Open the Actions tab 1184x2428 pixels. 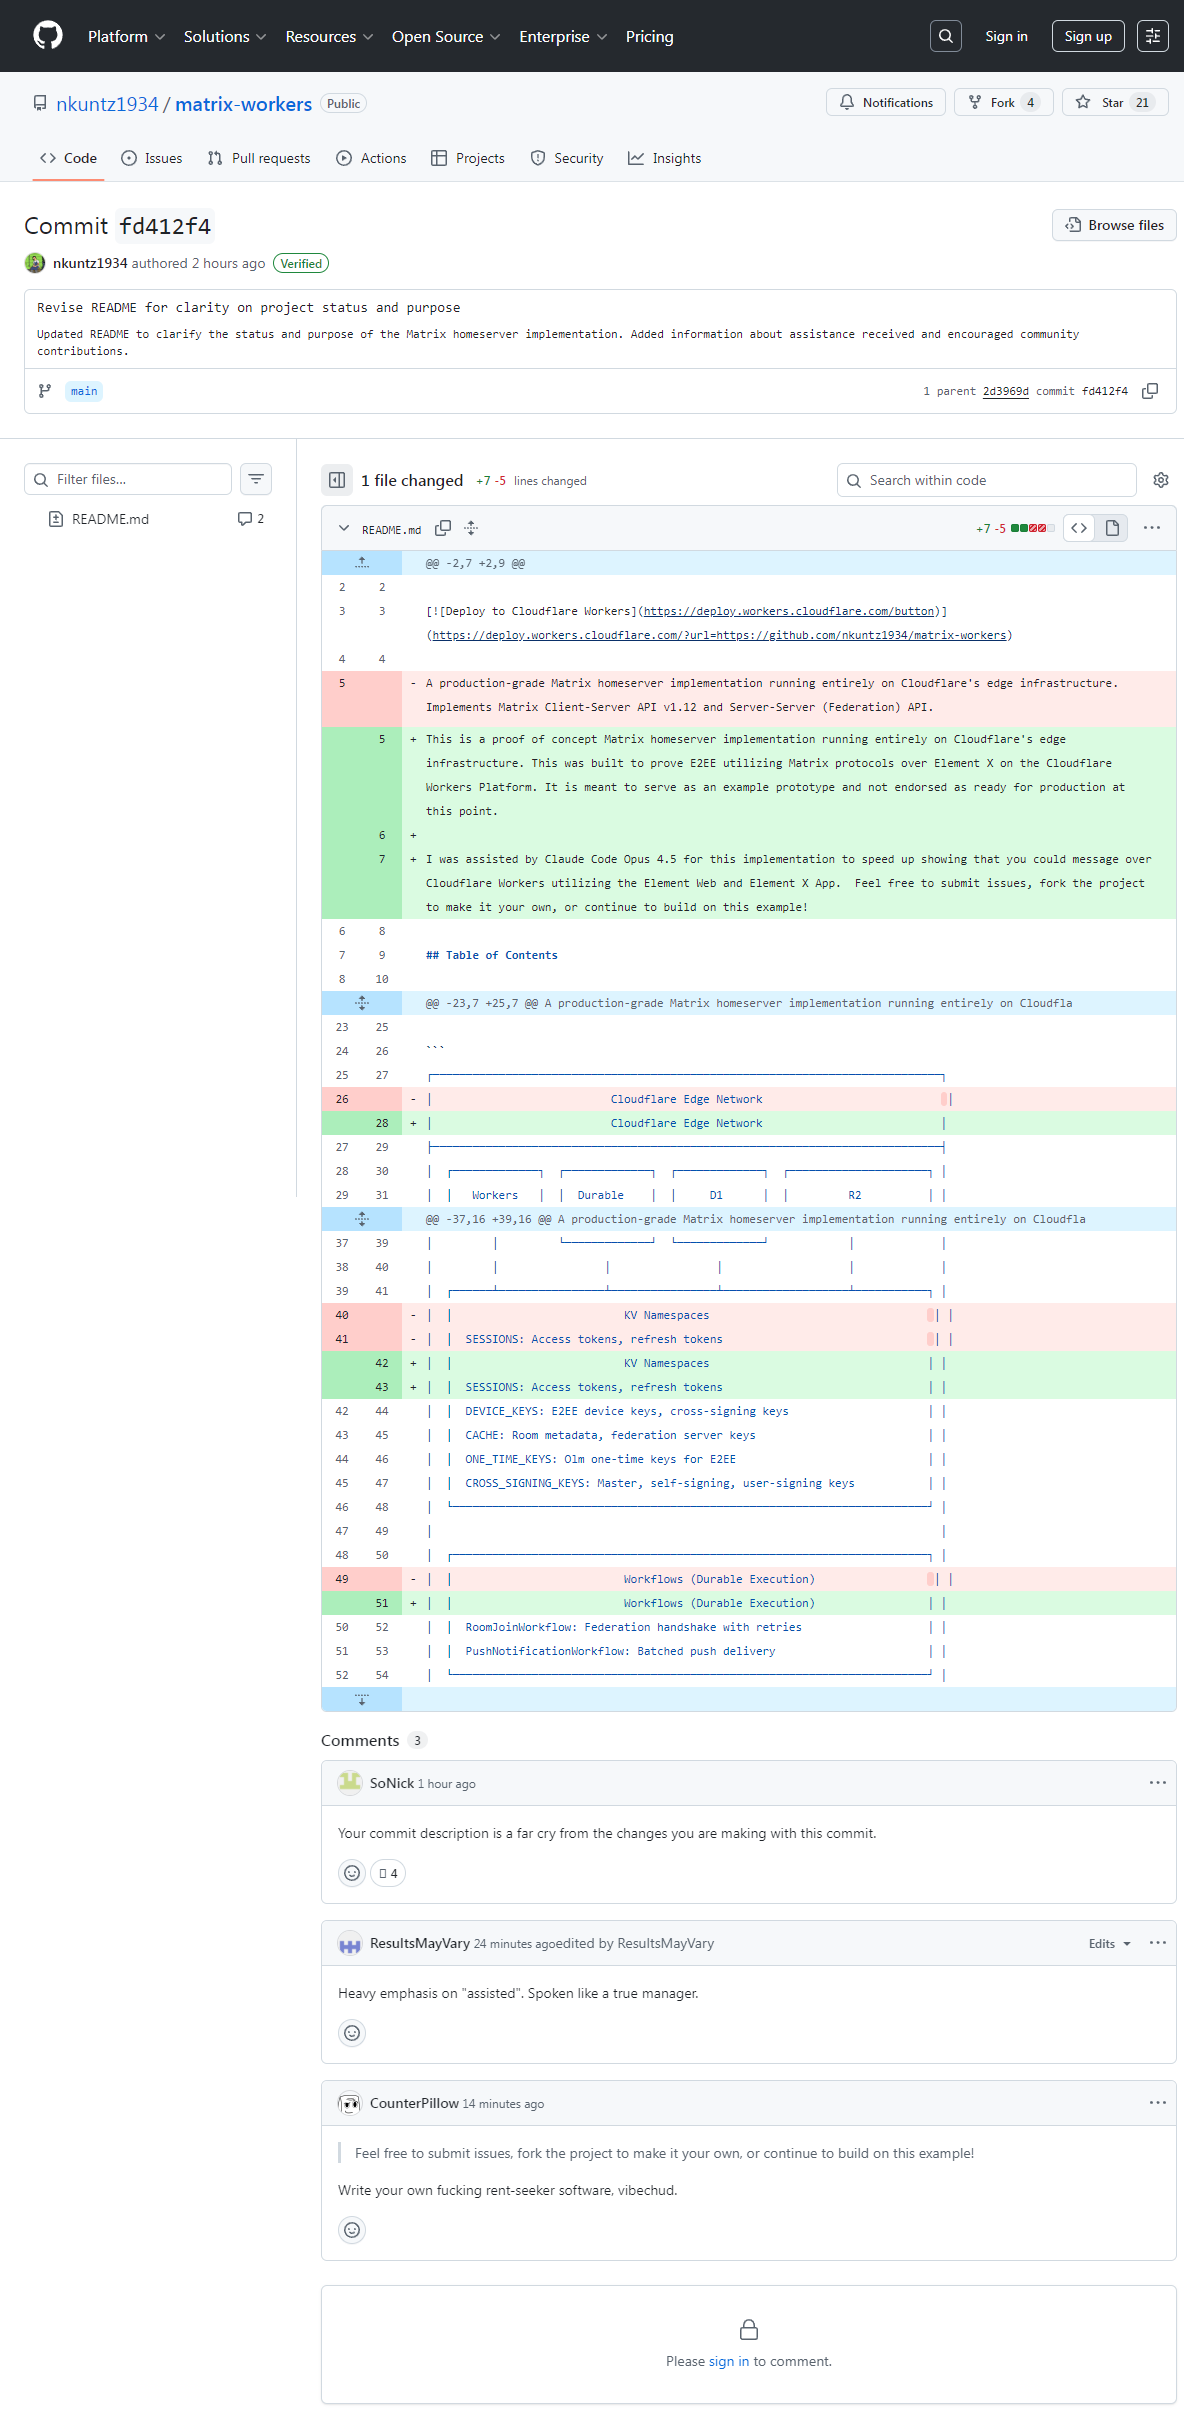(x=372, y=158)
